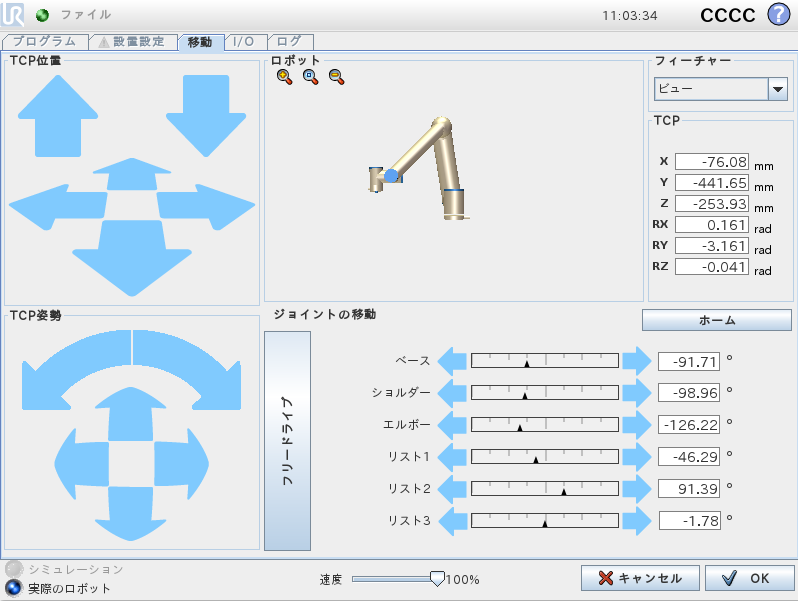Click the エルボー joint position slider
This screenshot has width=798, height=601.
click(x=545, y=425)
